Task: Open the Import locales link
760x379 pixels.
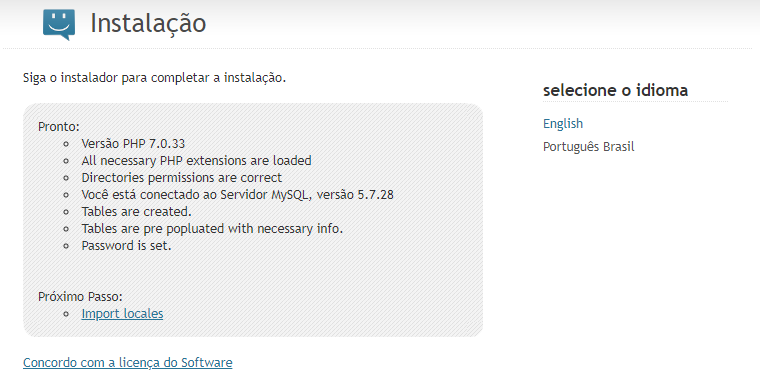Action: pyautogui.click(x=122, y=314)
